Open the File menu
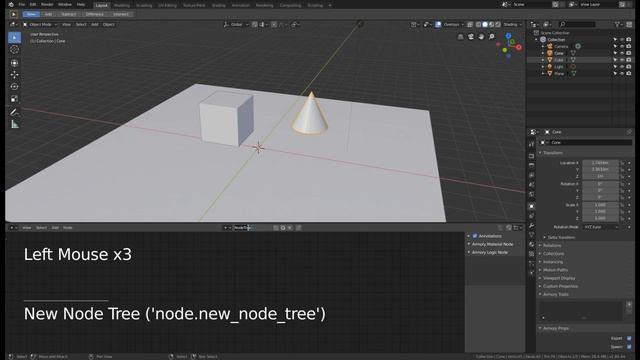 point(22,4)
